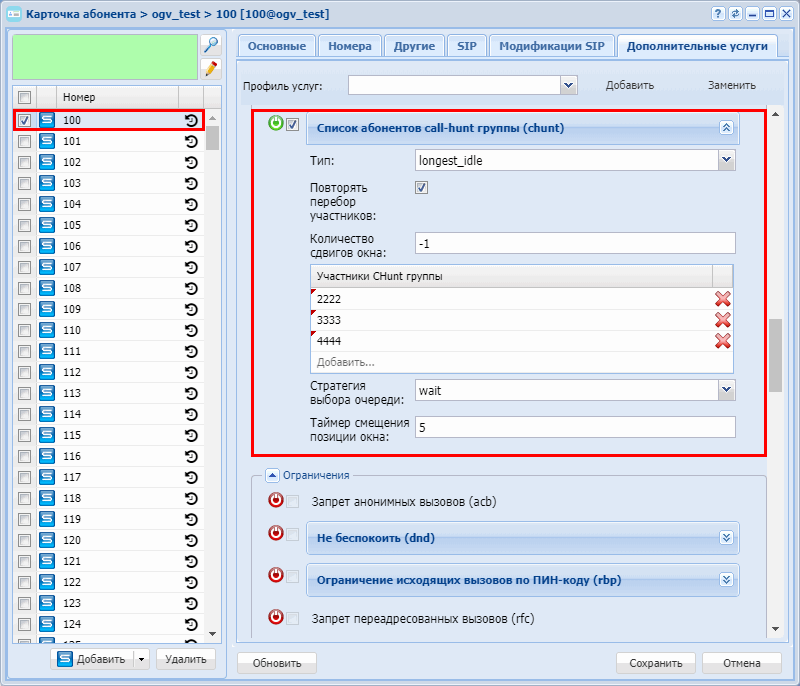Click the services panel scrollbar thumb
This screenshot has height=686, width=800.
[776, 355]
